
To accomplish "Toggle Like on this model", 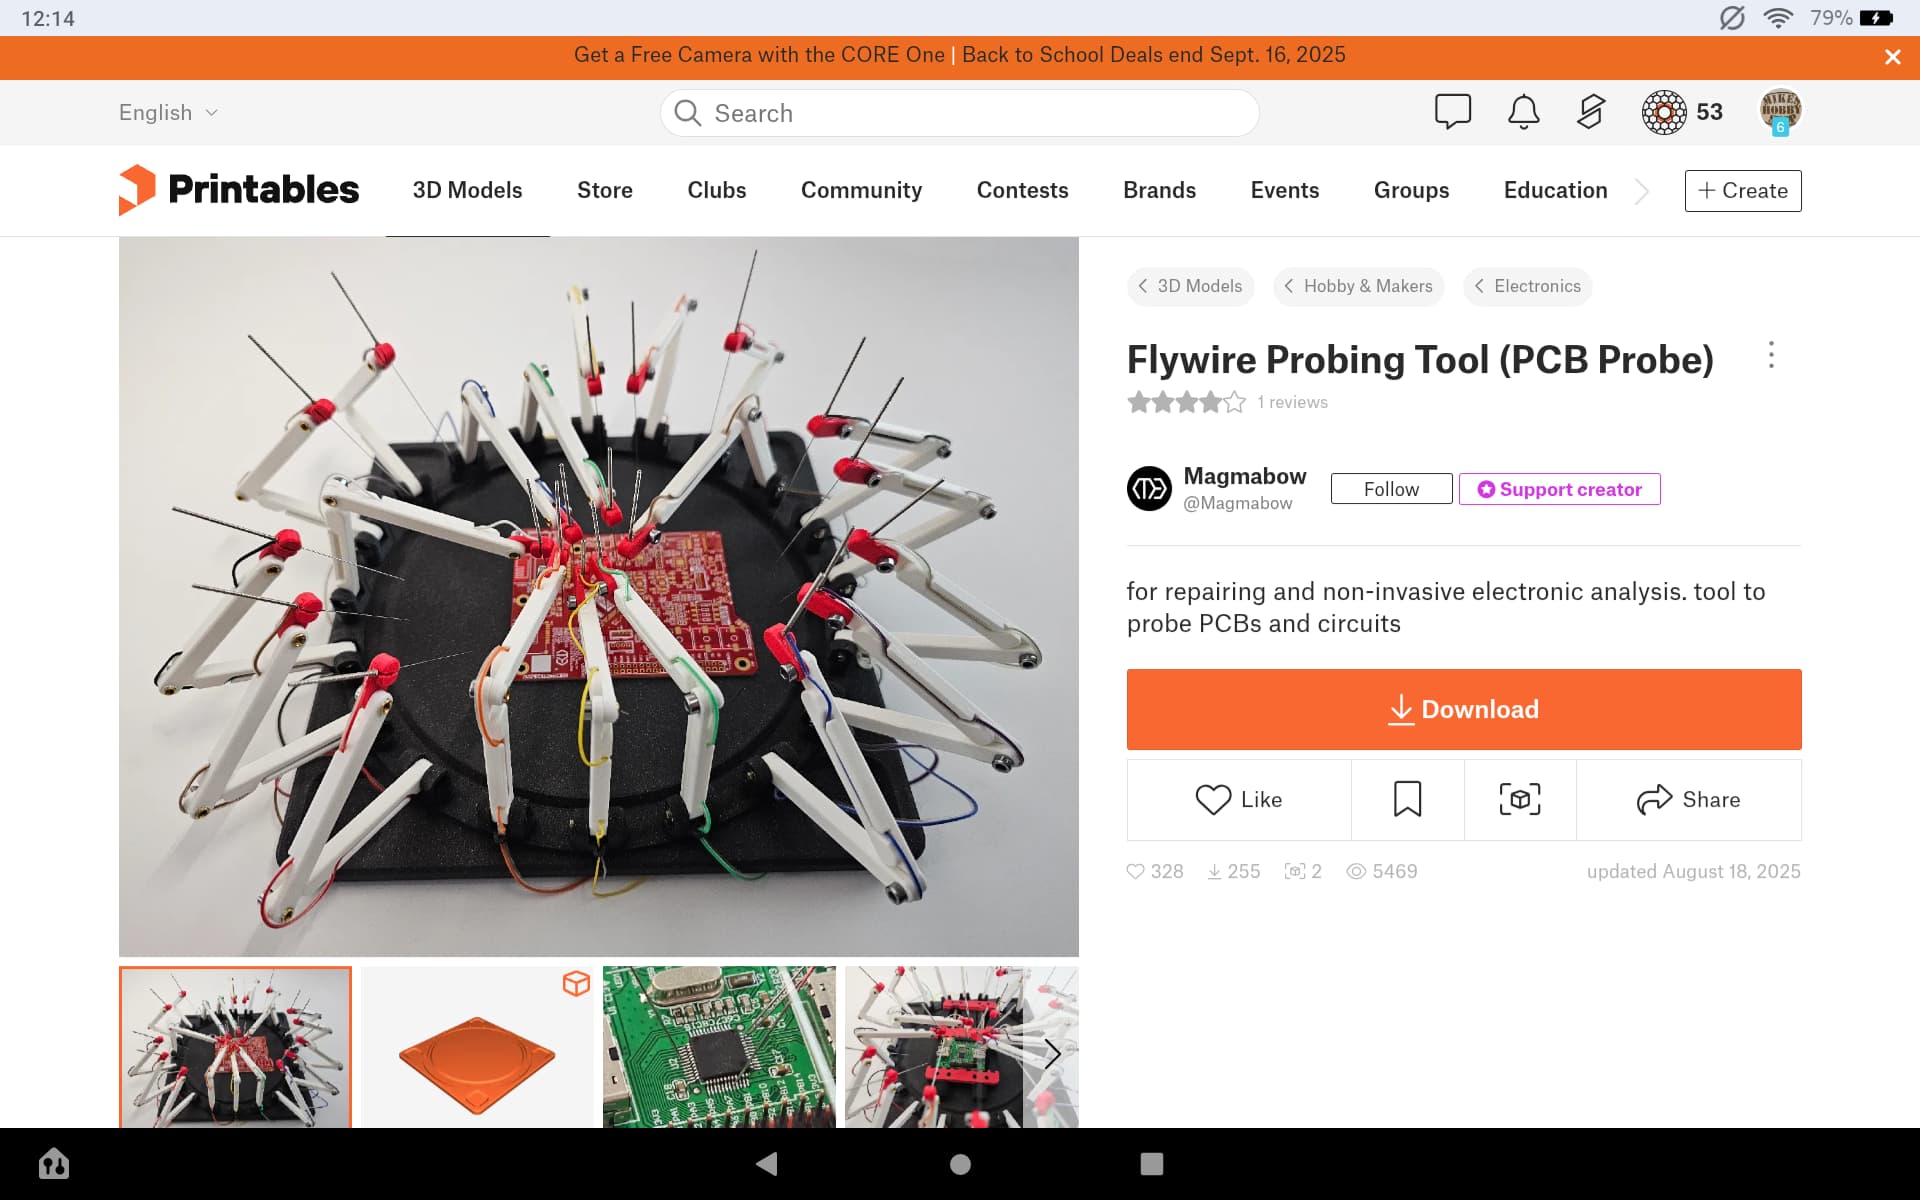I will coord(1238,799).
